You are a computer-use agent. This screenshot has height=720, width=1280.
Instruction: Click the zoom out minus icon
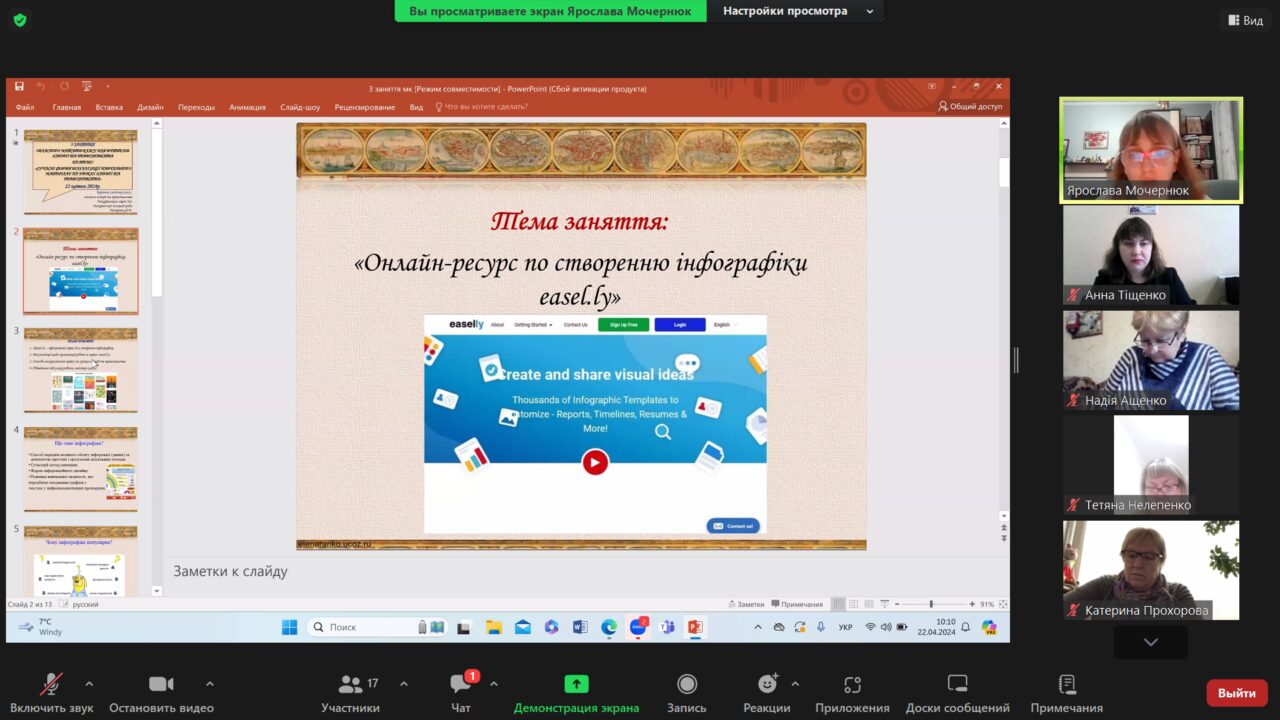click(898, 604)
